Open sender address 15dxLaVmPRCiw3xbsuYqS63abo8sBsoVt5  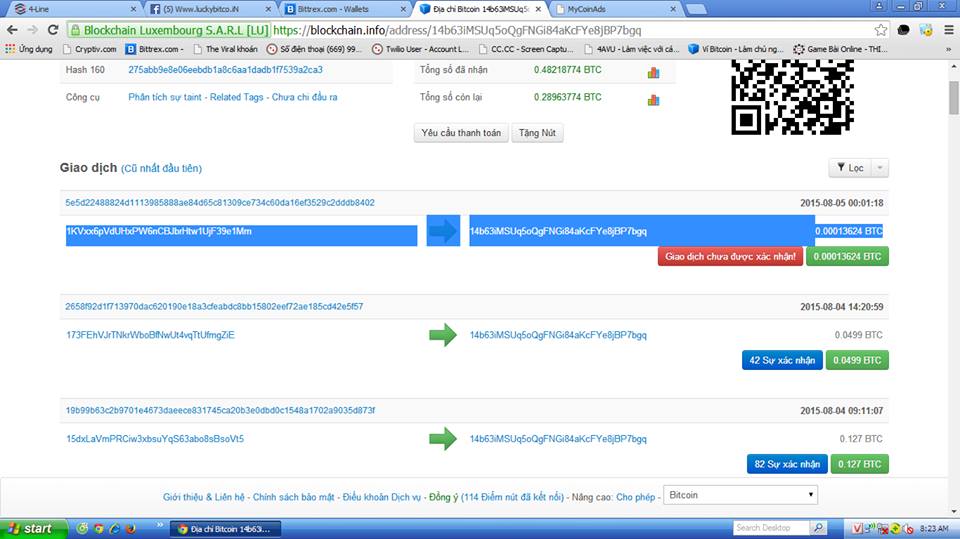pyautogui.click(x=155, y=439)
